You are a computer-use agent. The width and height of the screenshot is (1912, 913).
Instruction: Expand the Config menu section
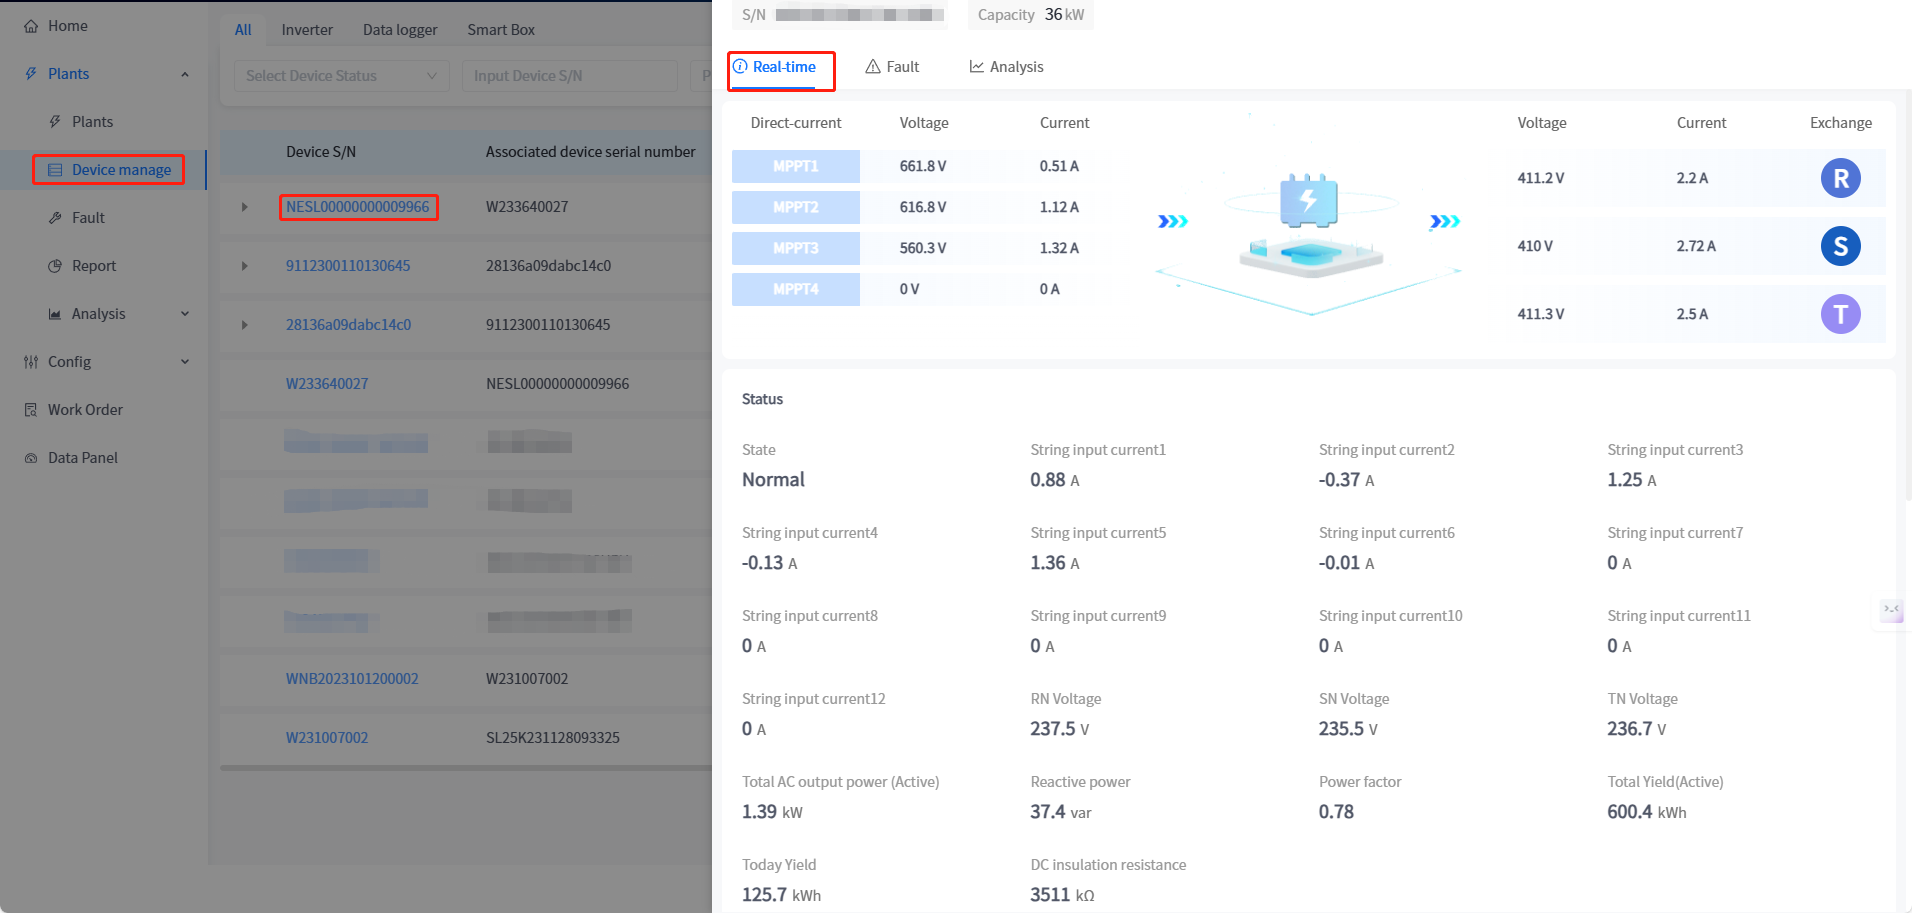point(185,362)
